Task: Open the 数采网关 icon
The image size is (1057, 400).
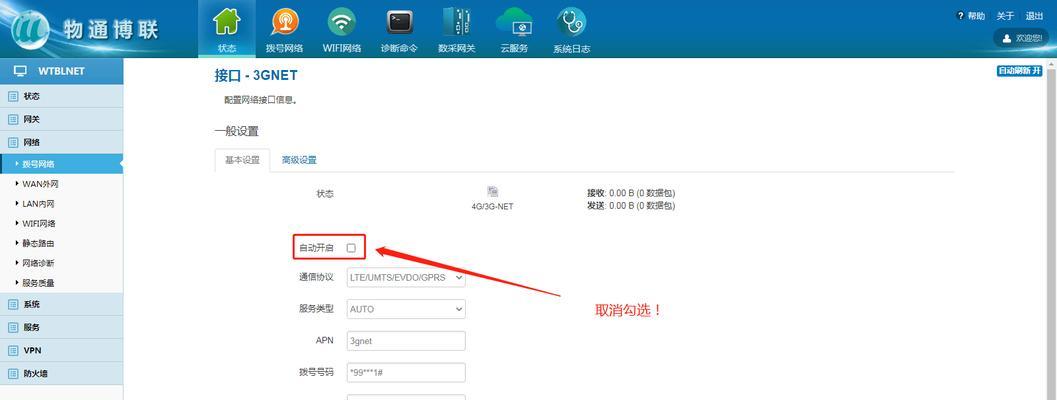Action: (456, 22)
